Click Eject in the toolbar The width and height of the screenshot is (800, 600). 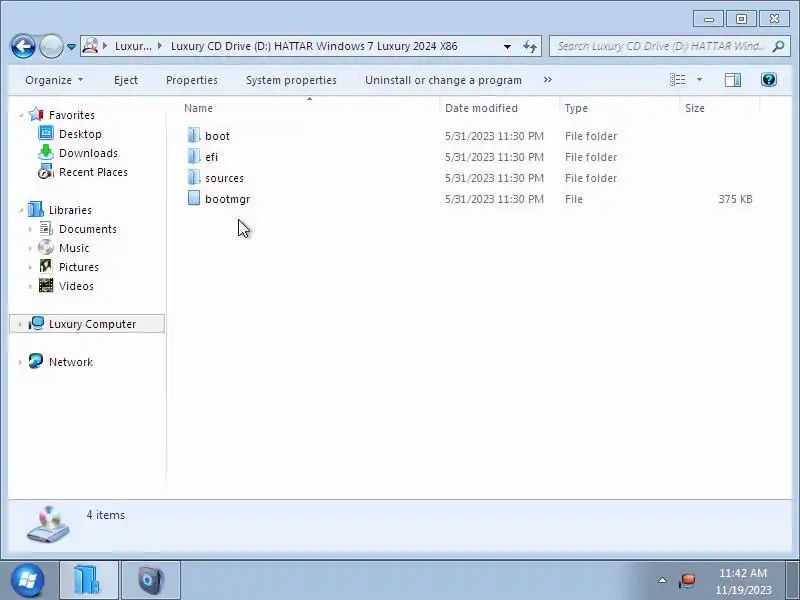[x=126, y=80]
